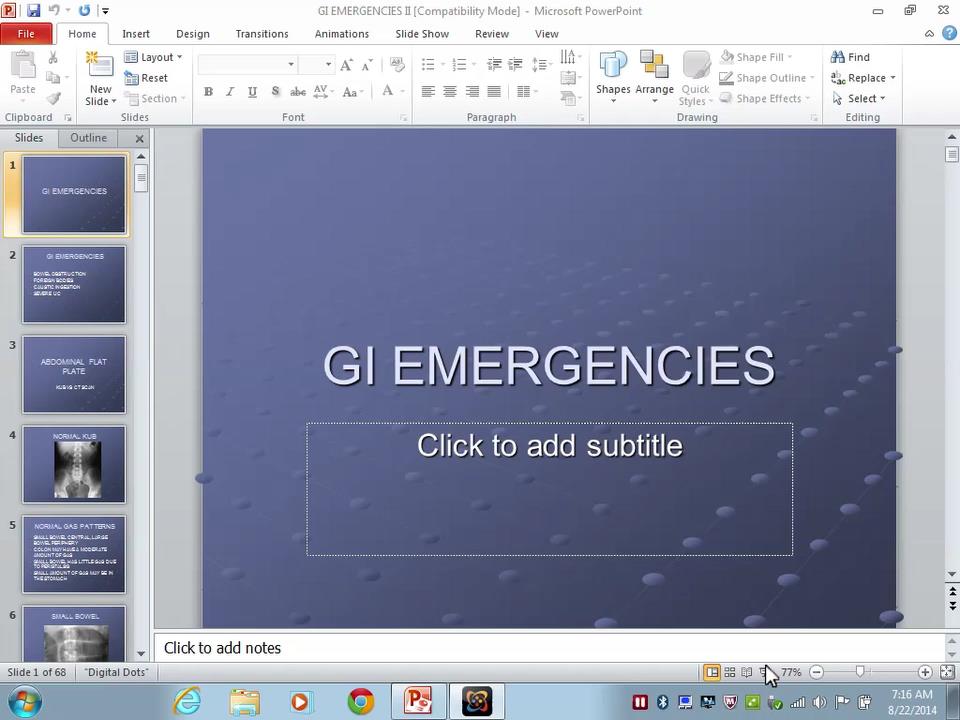The width and height of the screenshot is (960, 720).
Task: Open the Layout dropdown
Action: (154, 57)
